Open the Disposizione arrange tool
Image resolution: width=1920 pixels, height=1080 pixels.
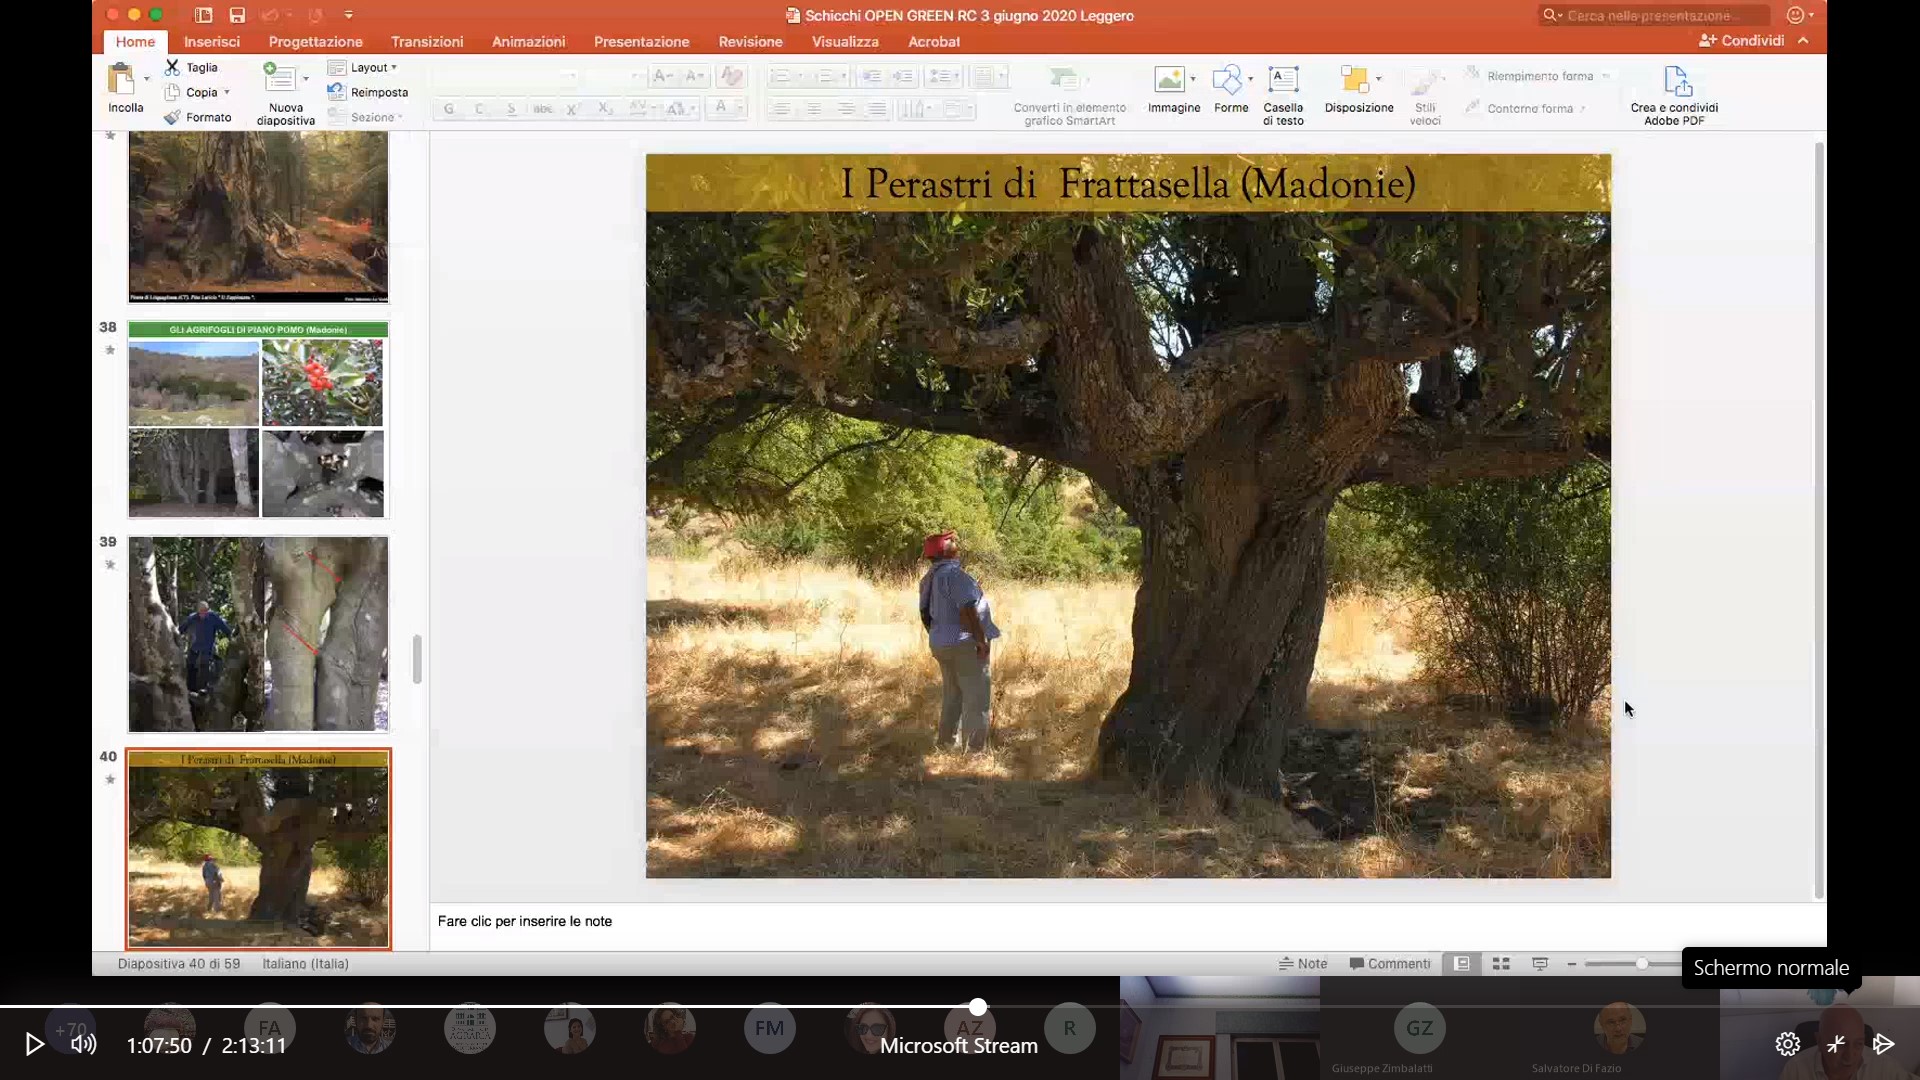click(x=1354, y=80)
